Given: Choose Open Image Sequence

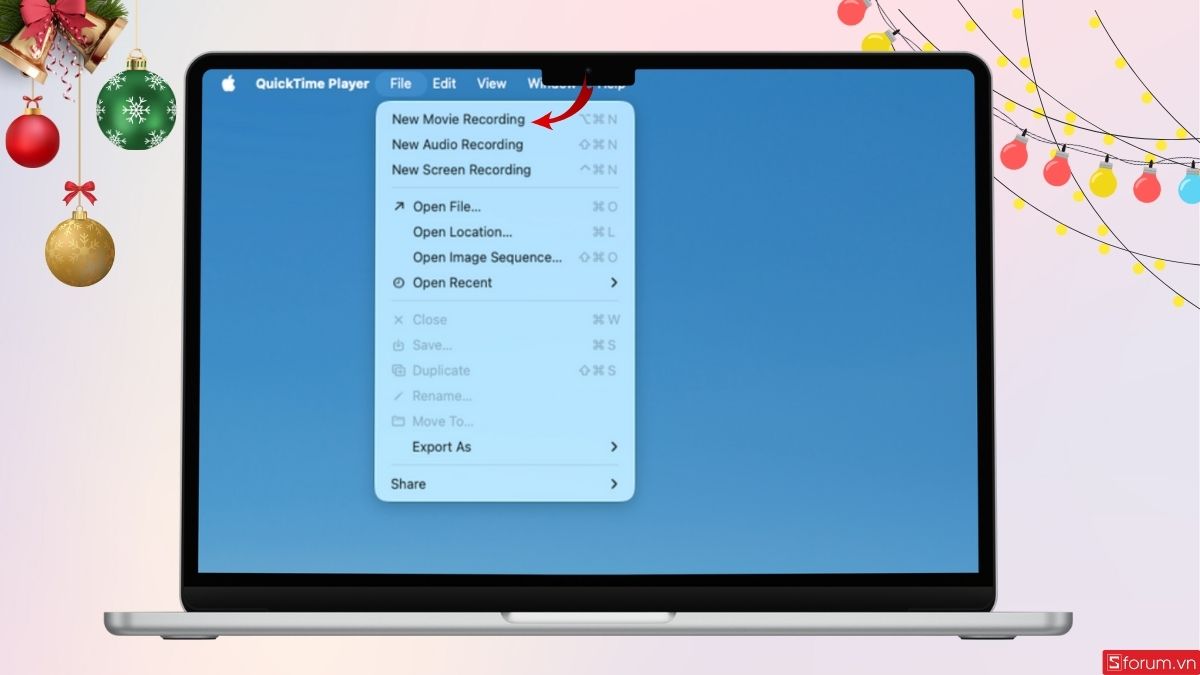Looking at the screenshot, I should [x=487, y=257].
